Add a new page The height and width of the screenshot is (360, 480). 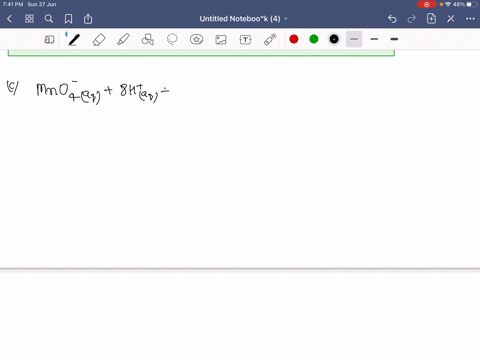431,19
